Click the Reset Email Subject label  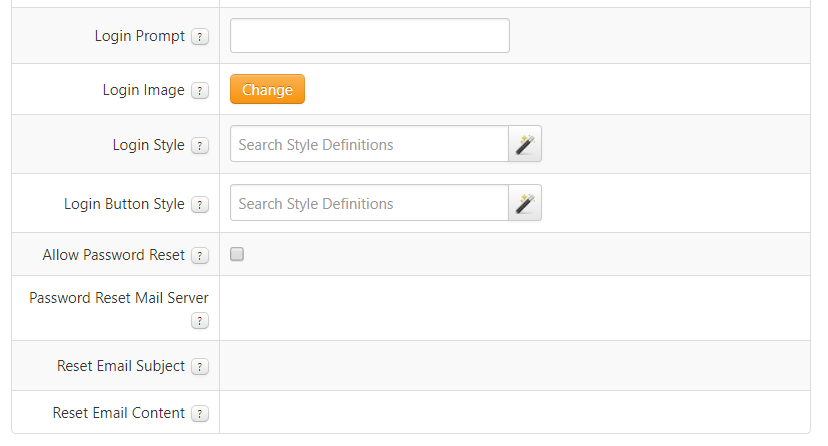(x=121, y=366)
